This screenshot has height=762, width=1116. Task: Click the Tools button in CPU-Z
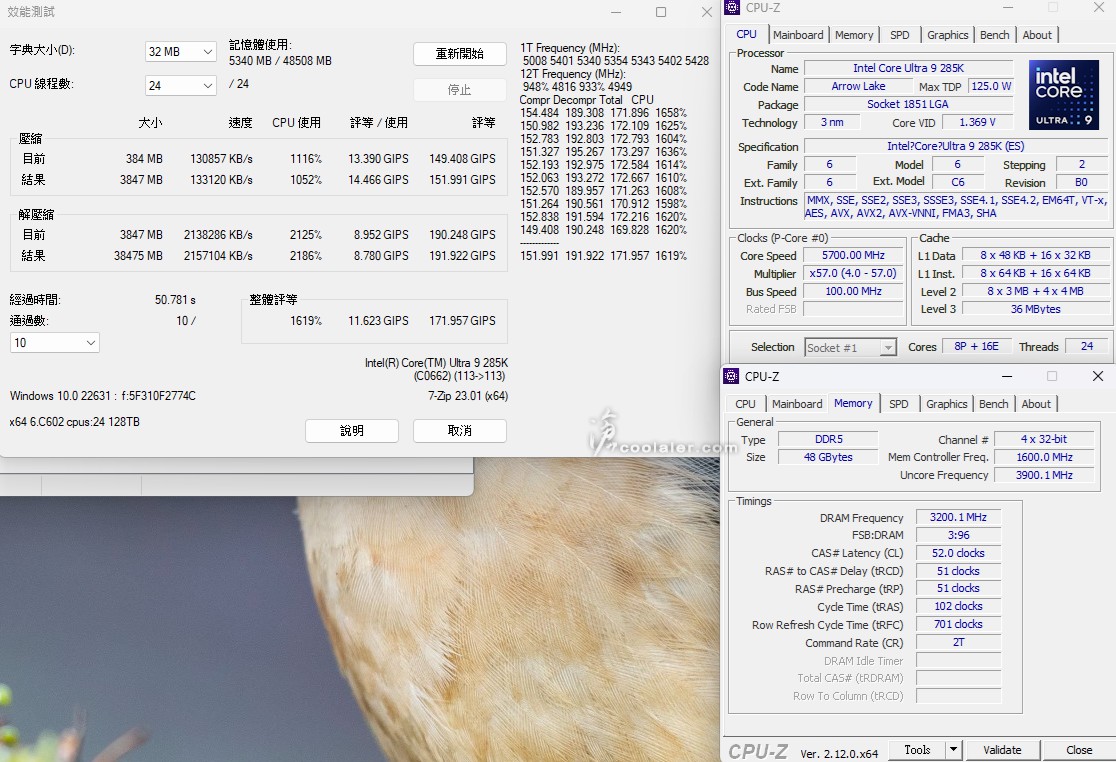point(917,750)
